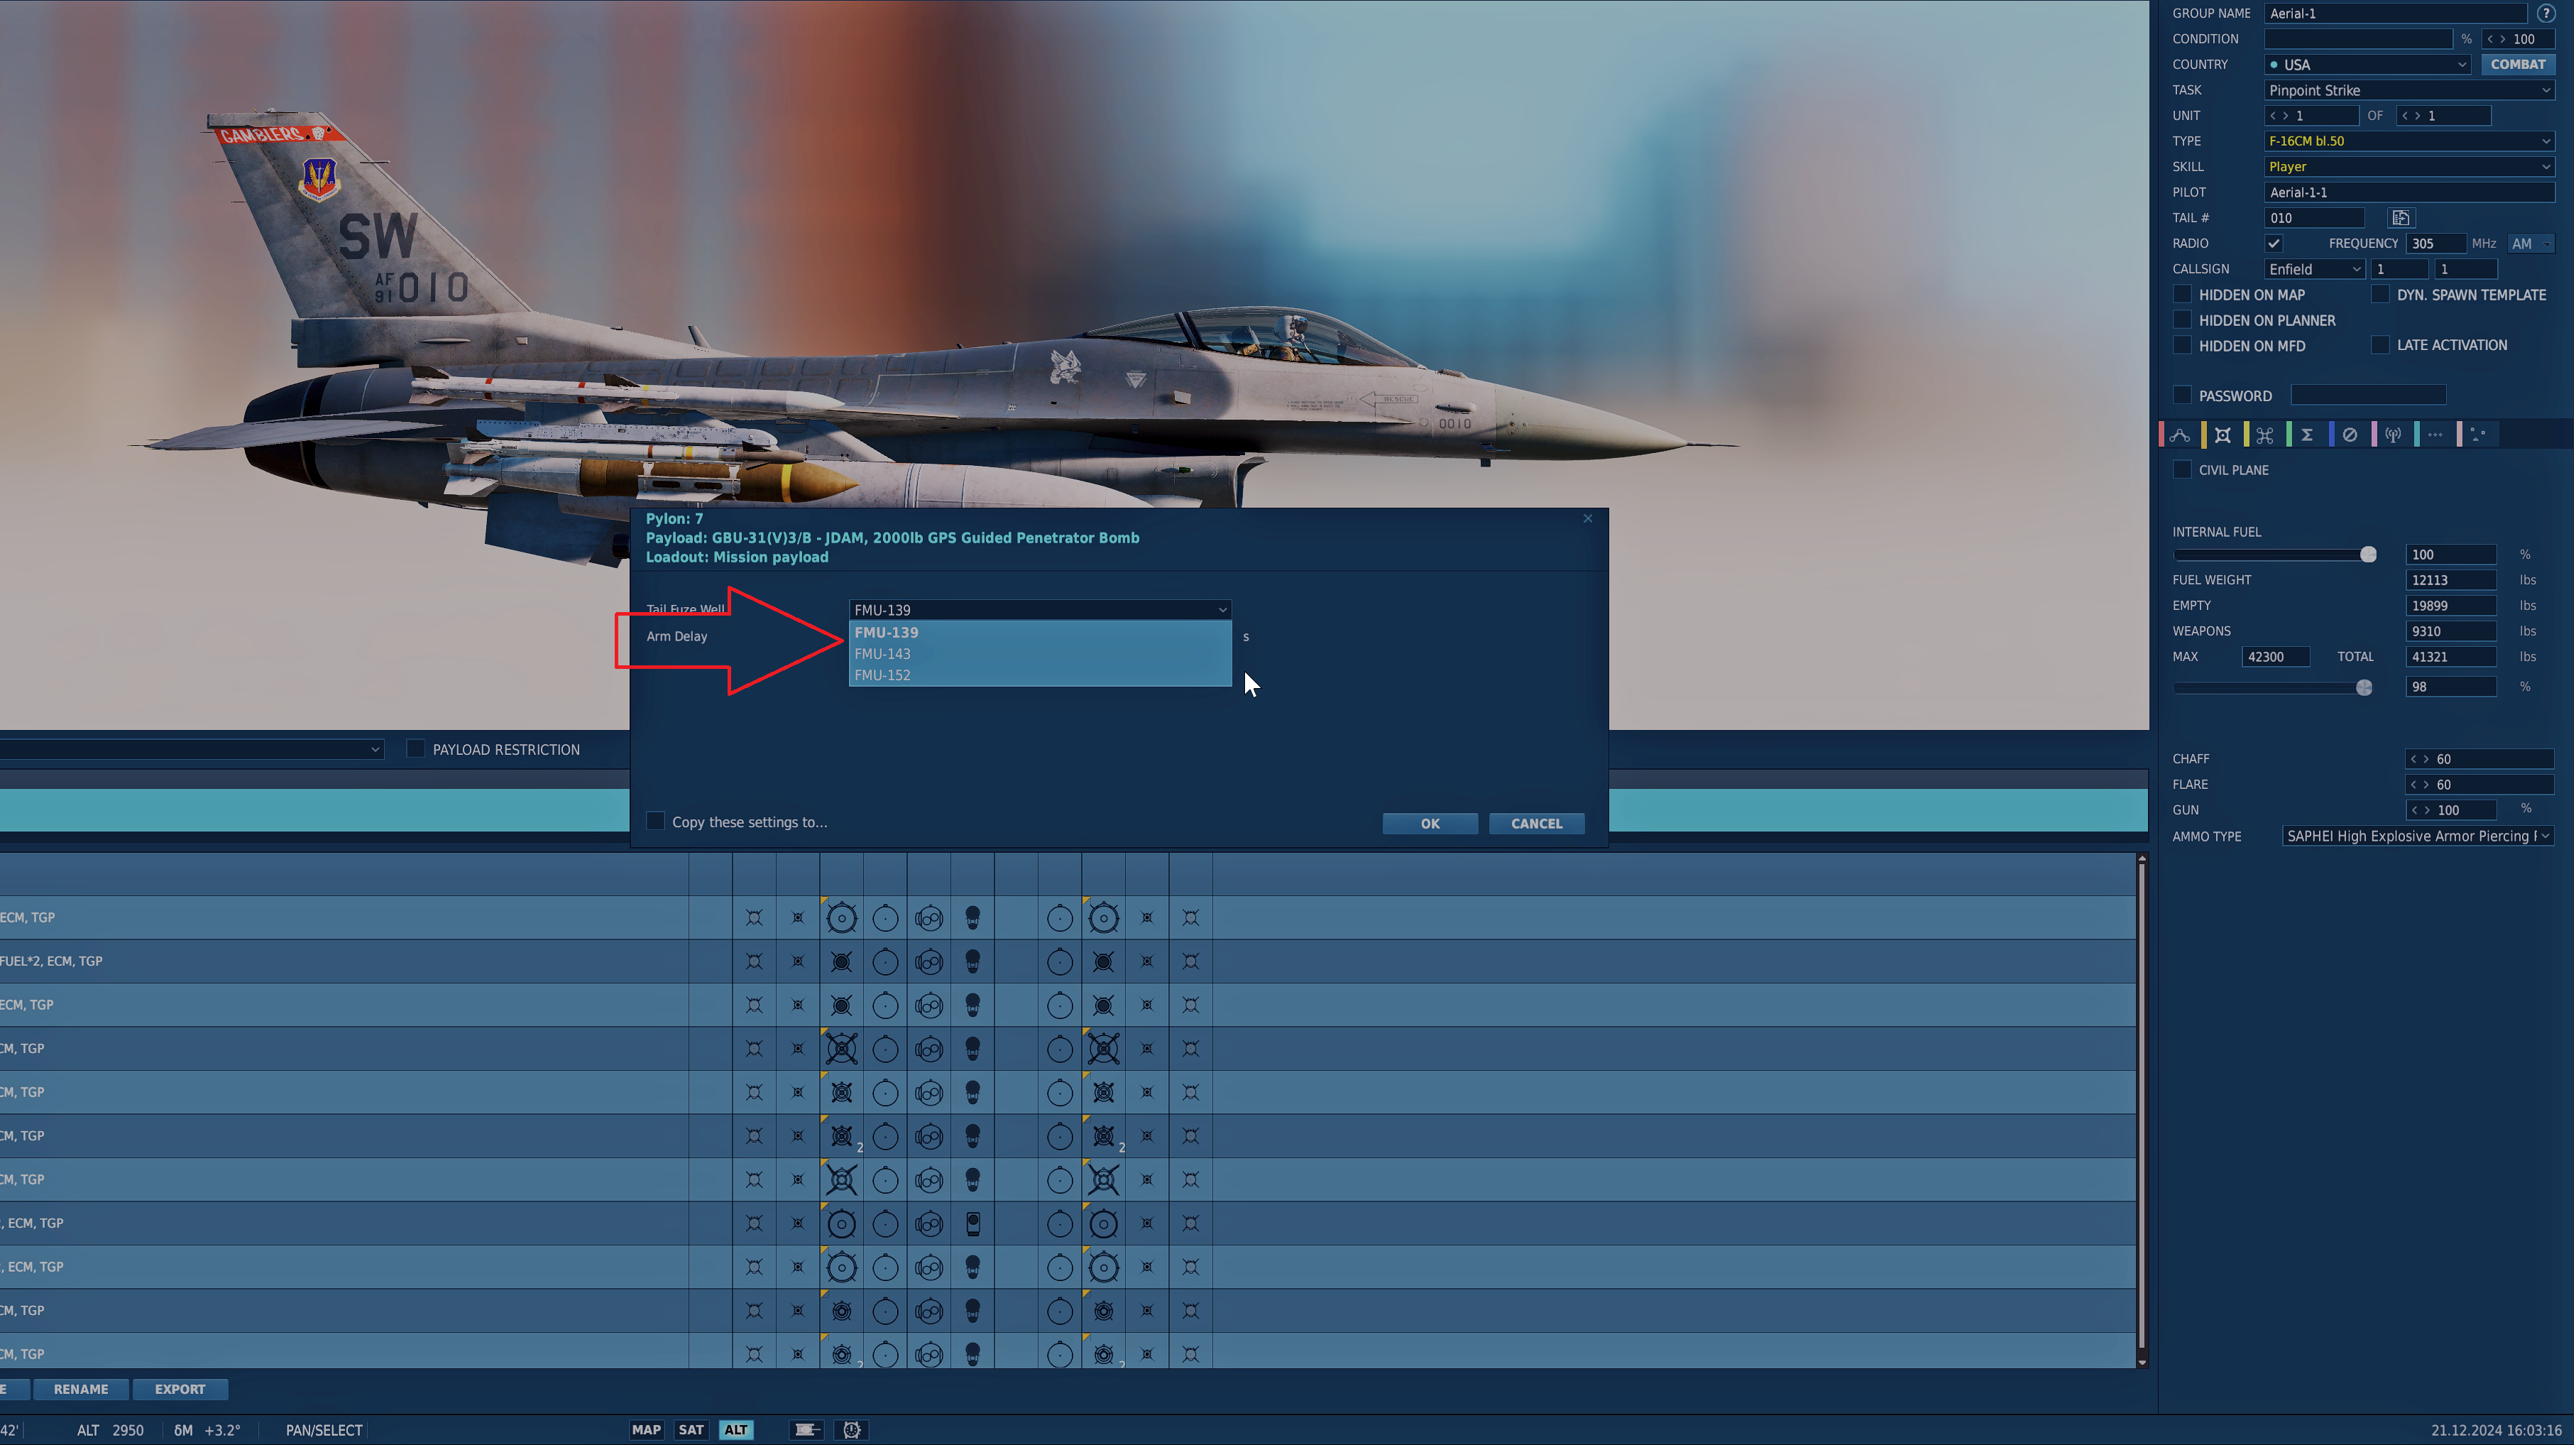This screenshot has width=2576, height=1445.
Task: Select FMU-143 from the fuze list
Action: click(x=1040, y=654)
